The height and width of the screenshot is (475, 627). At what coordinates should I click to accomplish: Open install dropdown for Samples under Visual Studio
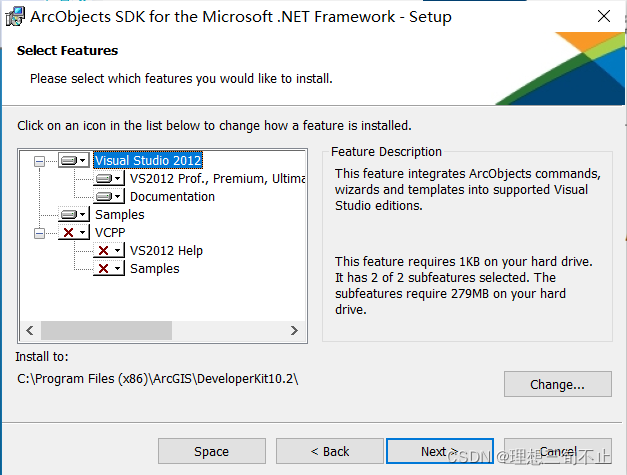pos(74,214)
